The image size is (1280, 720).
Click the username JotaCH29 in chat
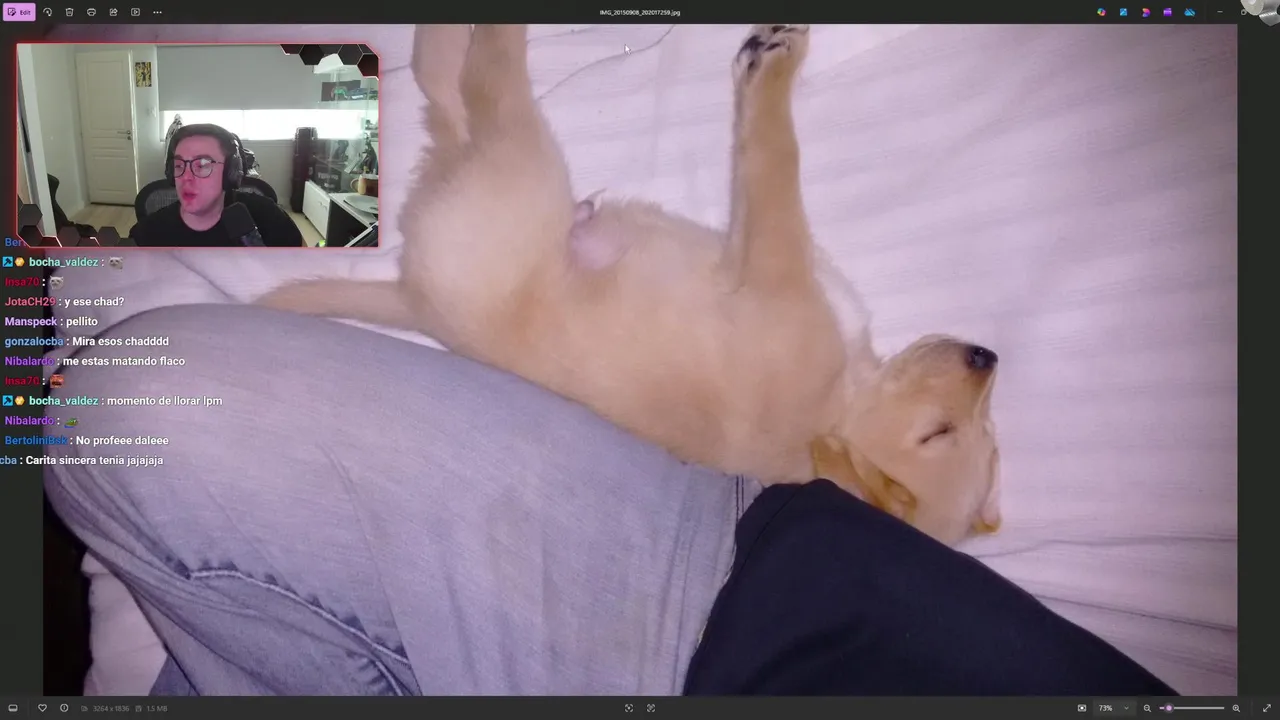(x=30, y=302)
